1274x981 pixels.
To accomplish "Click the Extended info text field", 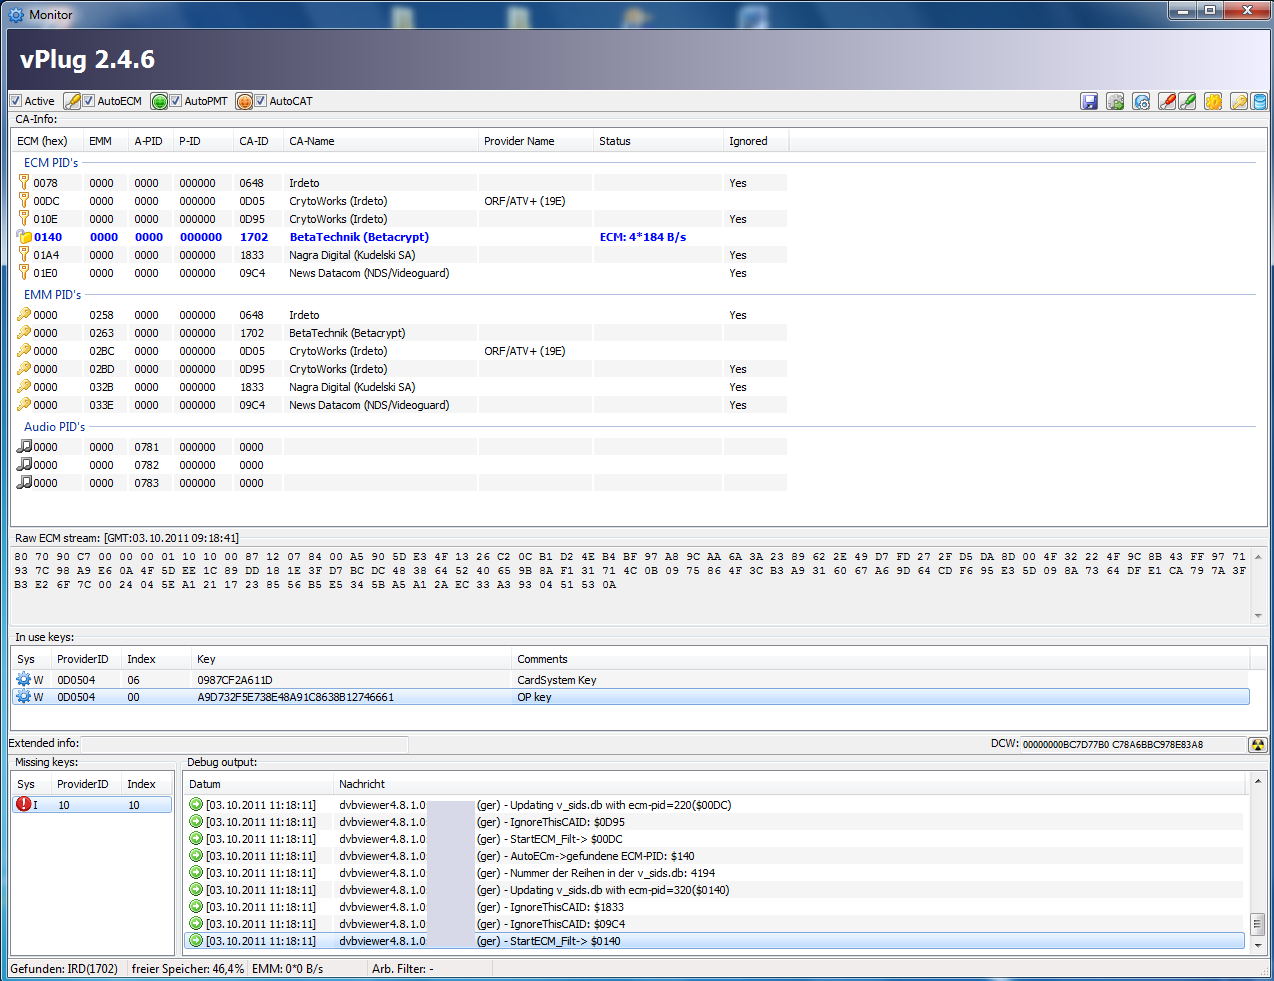I will click(245, 744).
